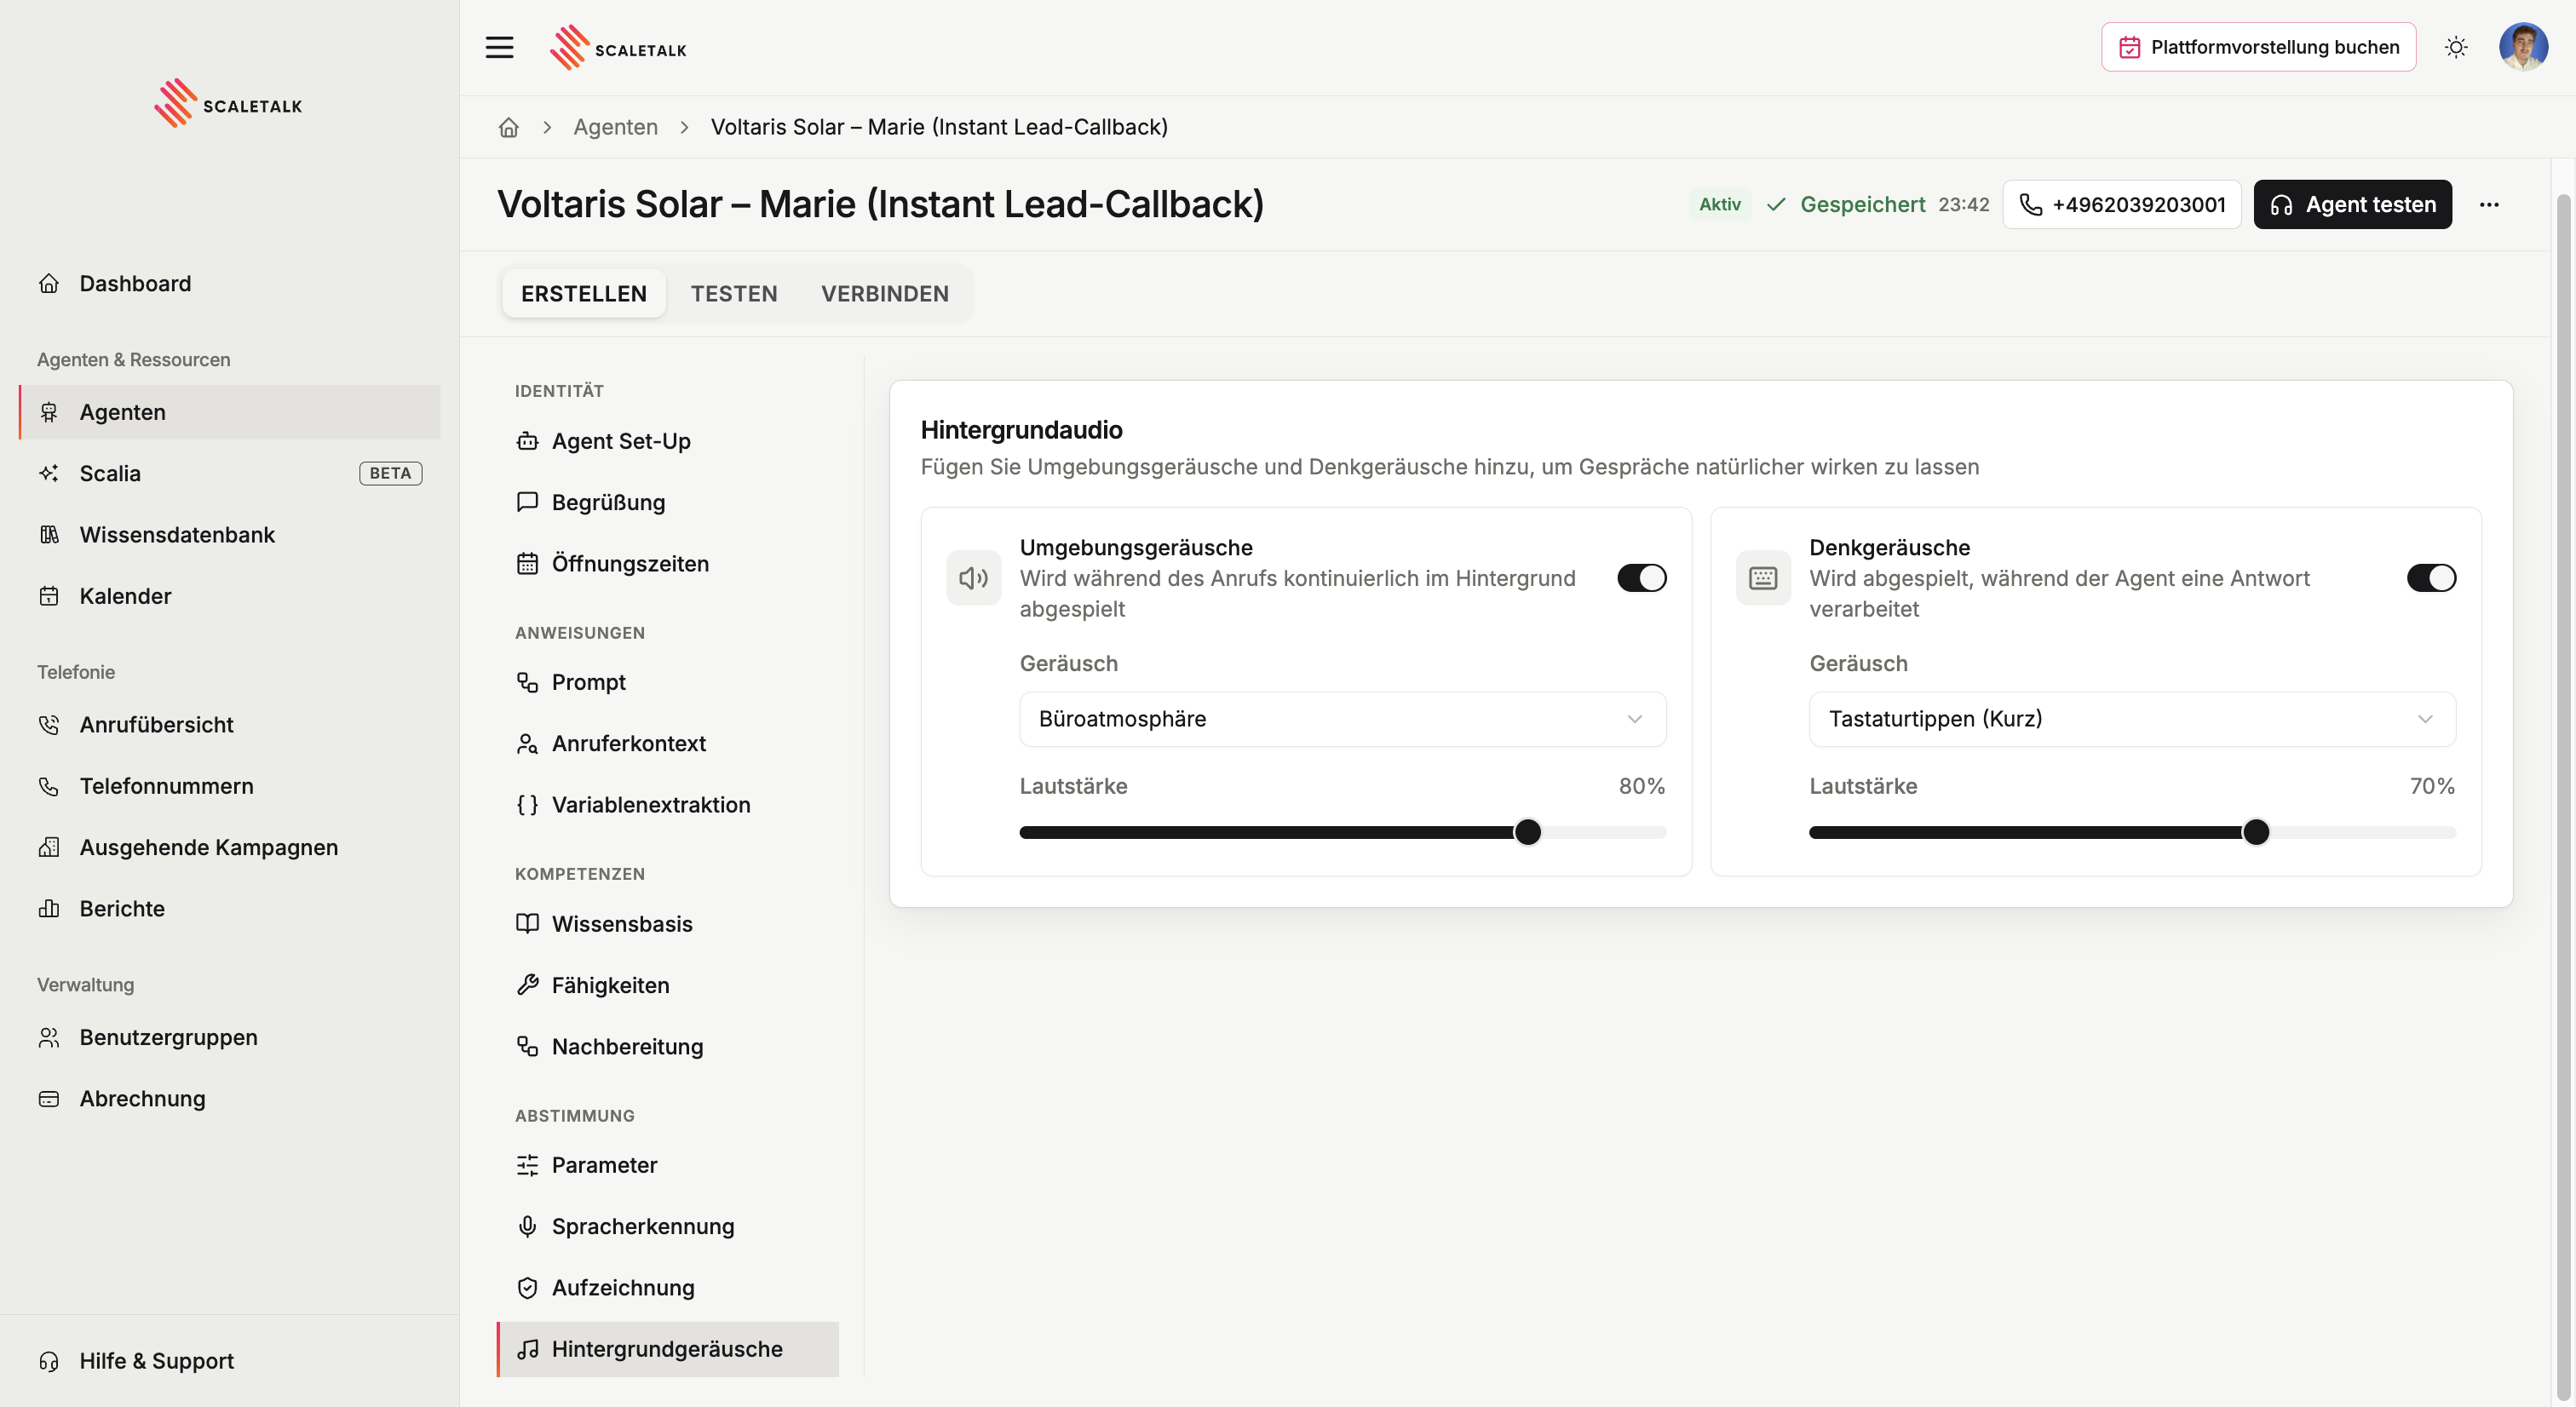
Task: Click the phone number +4962039203001 button
Action: [x=2121, y=204]
